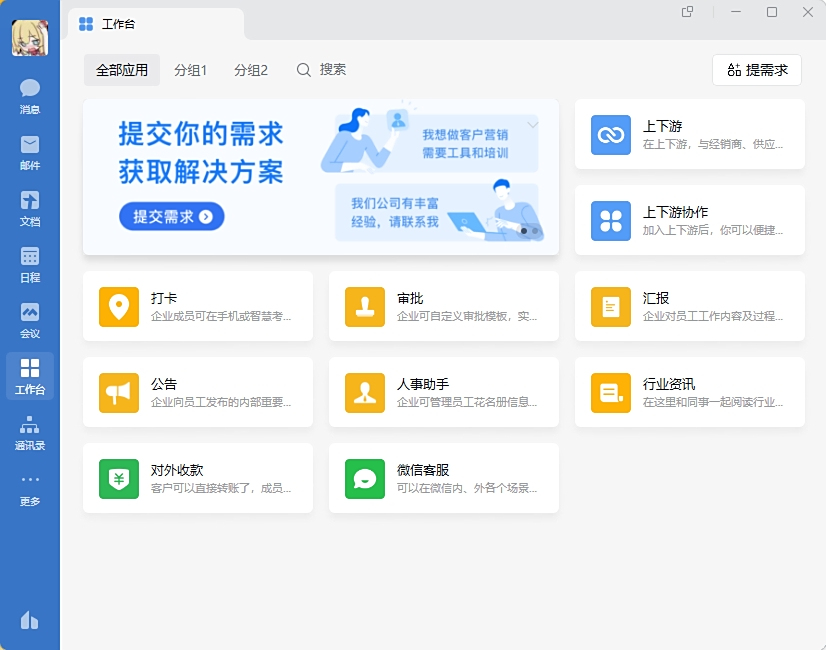
Task: Open the 文档 (Documents) sidebar icon
Action: point(29,207)
